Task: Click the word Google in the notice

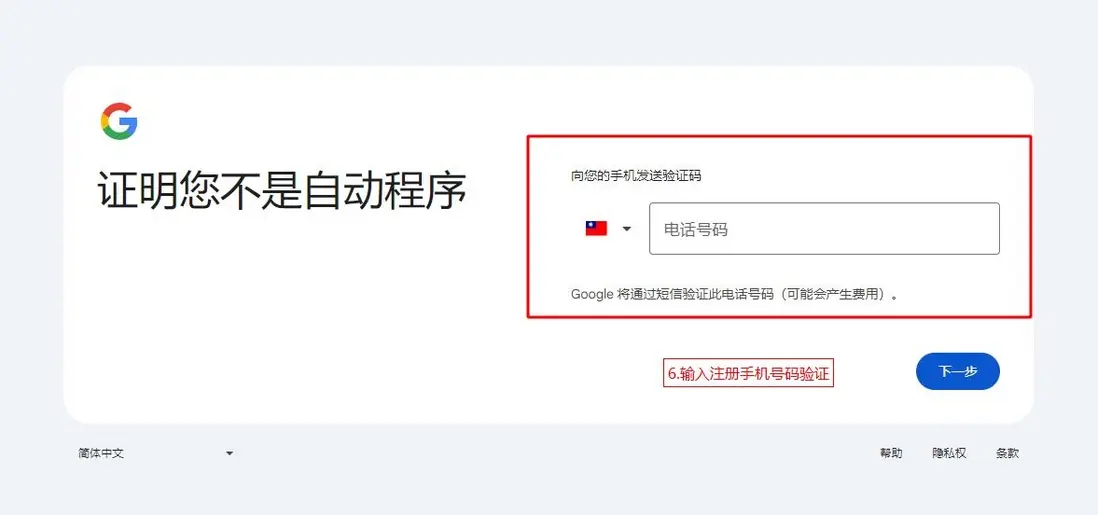Action: 592,294
